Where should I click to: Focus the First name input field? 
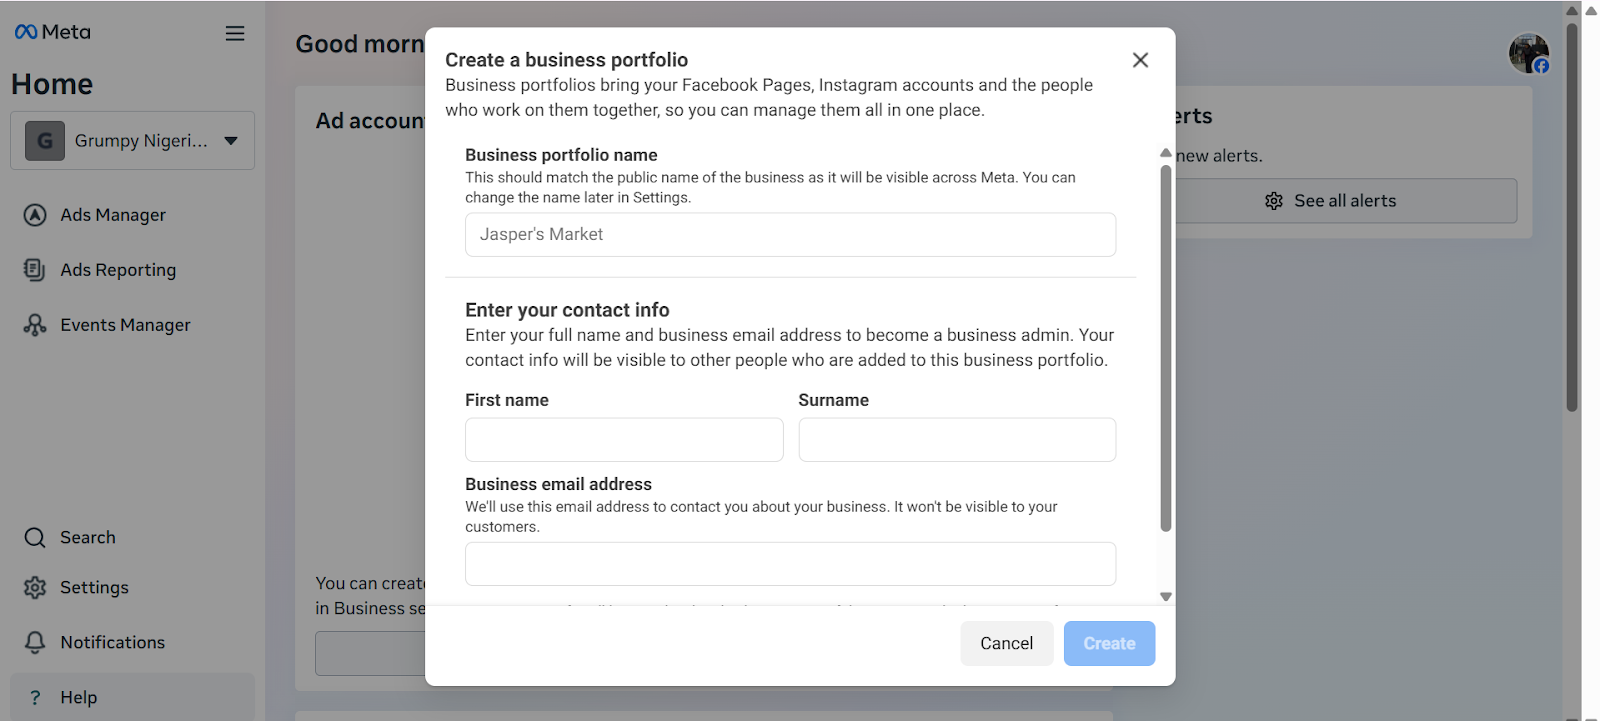click(x=624, y=440)
